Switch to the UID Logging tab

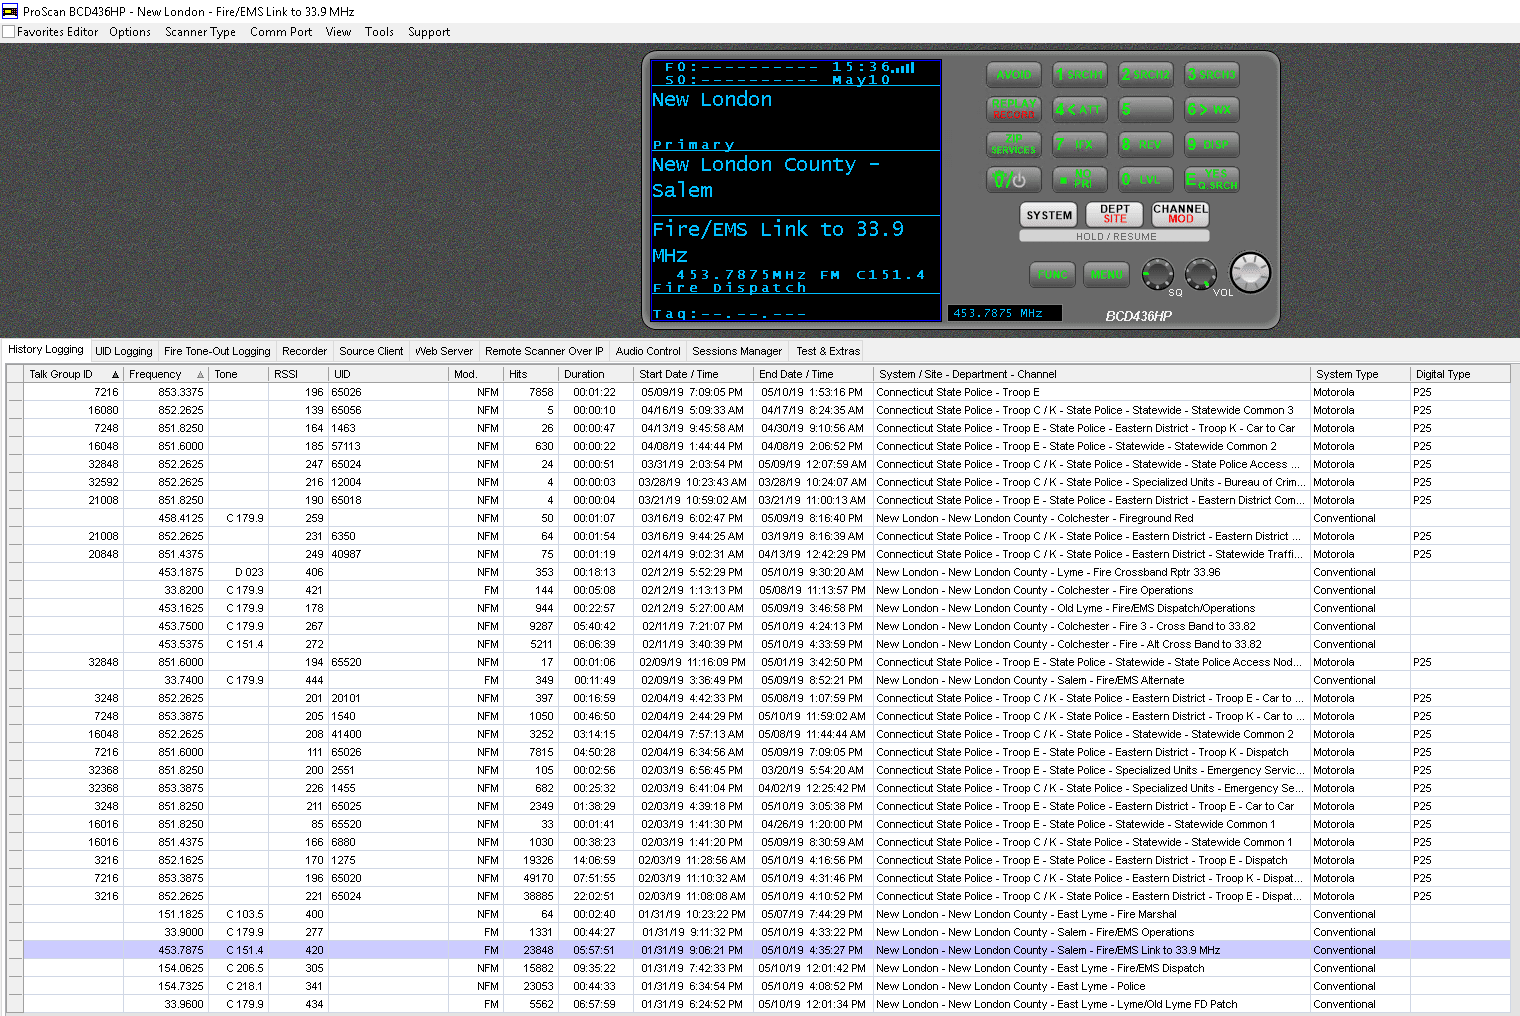[124, 351]
